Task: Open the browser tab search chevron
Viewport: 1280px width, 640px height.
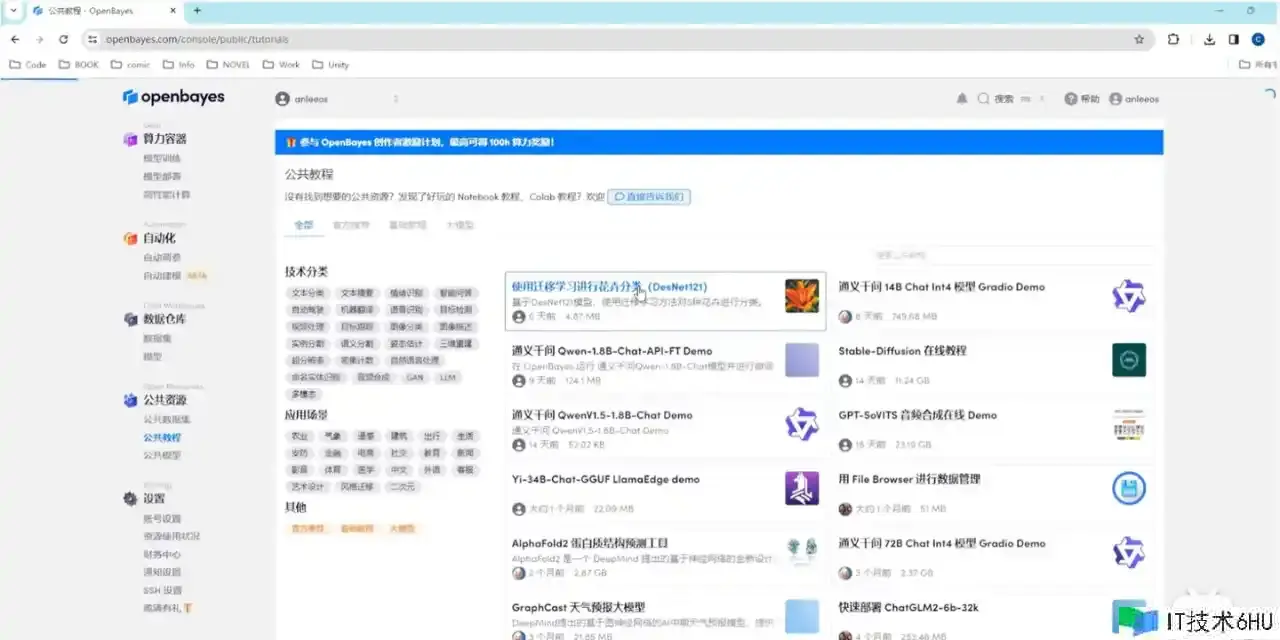Action: click(13, 10)
